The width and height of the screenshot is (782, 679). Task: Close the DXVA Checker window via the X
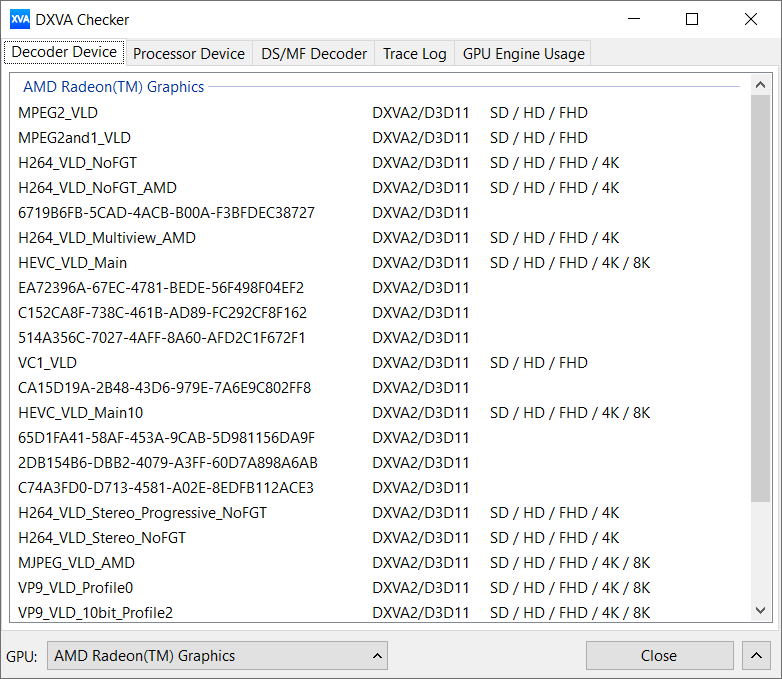click(x=751, y=19)
